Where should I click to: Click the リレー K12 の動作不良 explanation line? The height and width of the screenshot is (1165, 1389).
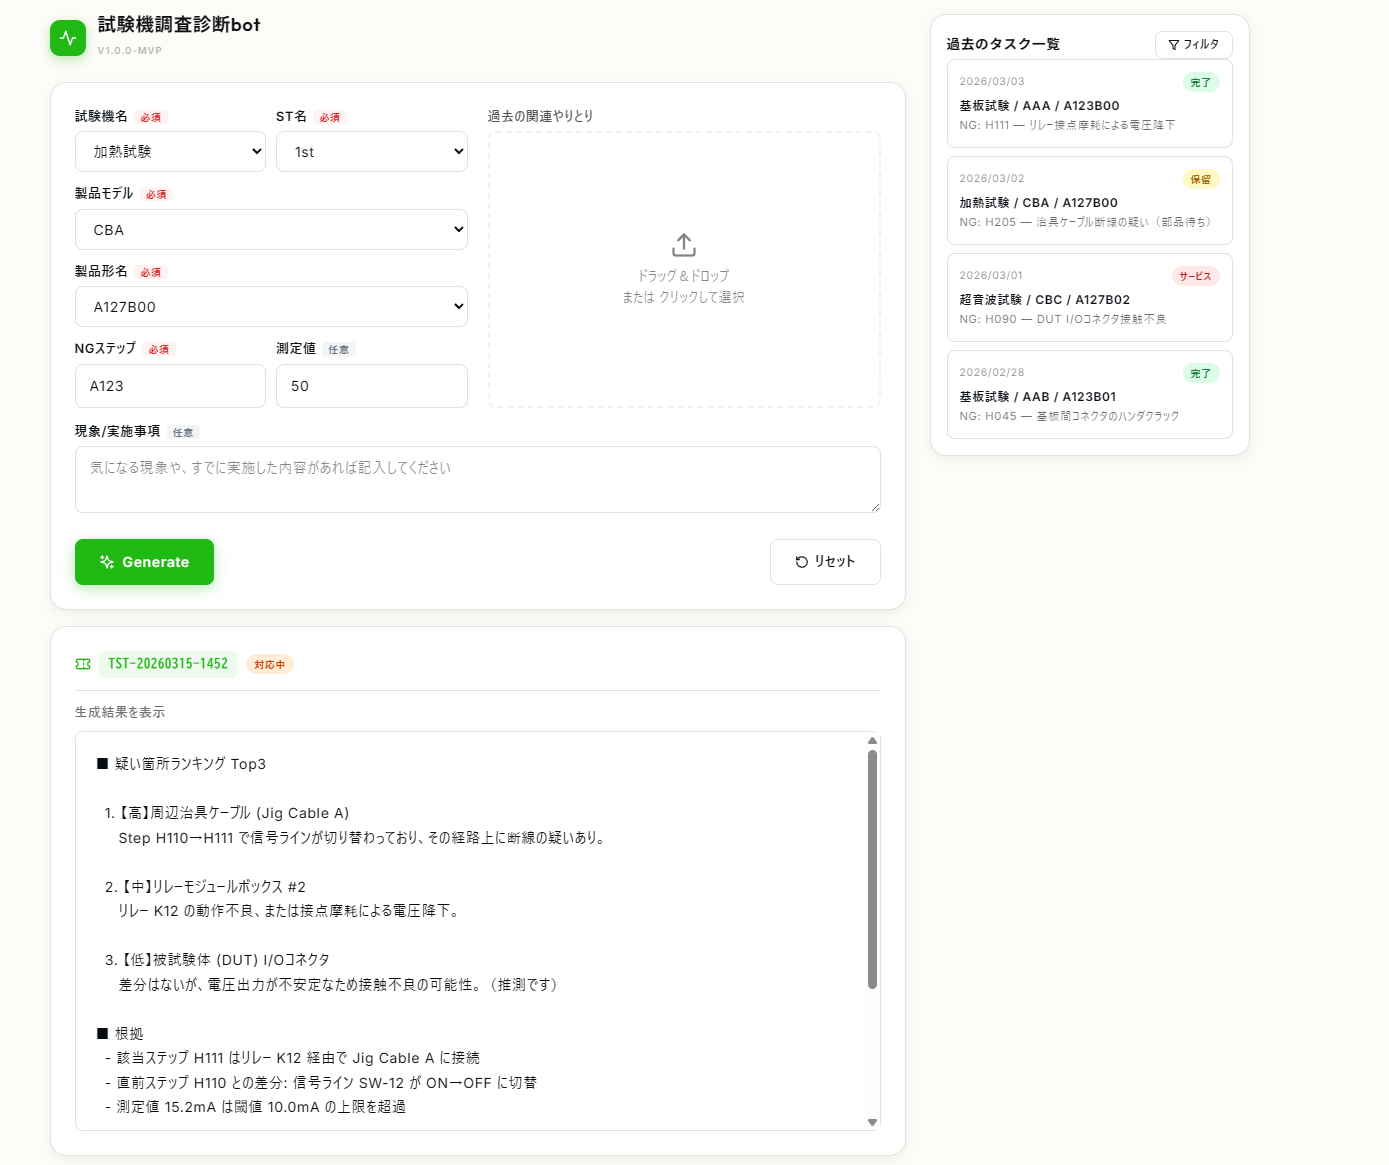pyautogui.click(x=291, y=911)
